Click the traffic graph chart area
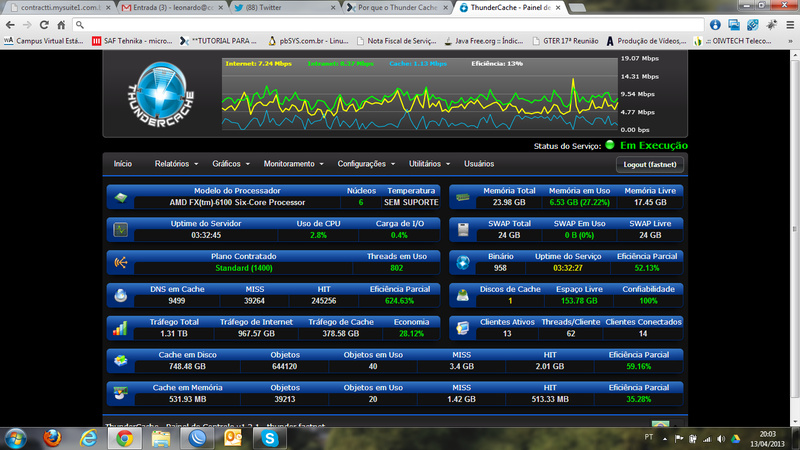This screenshot has width=800, height=450. pyautogui.click(x=419, y=93)
